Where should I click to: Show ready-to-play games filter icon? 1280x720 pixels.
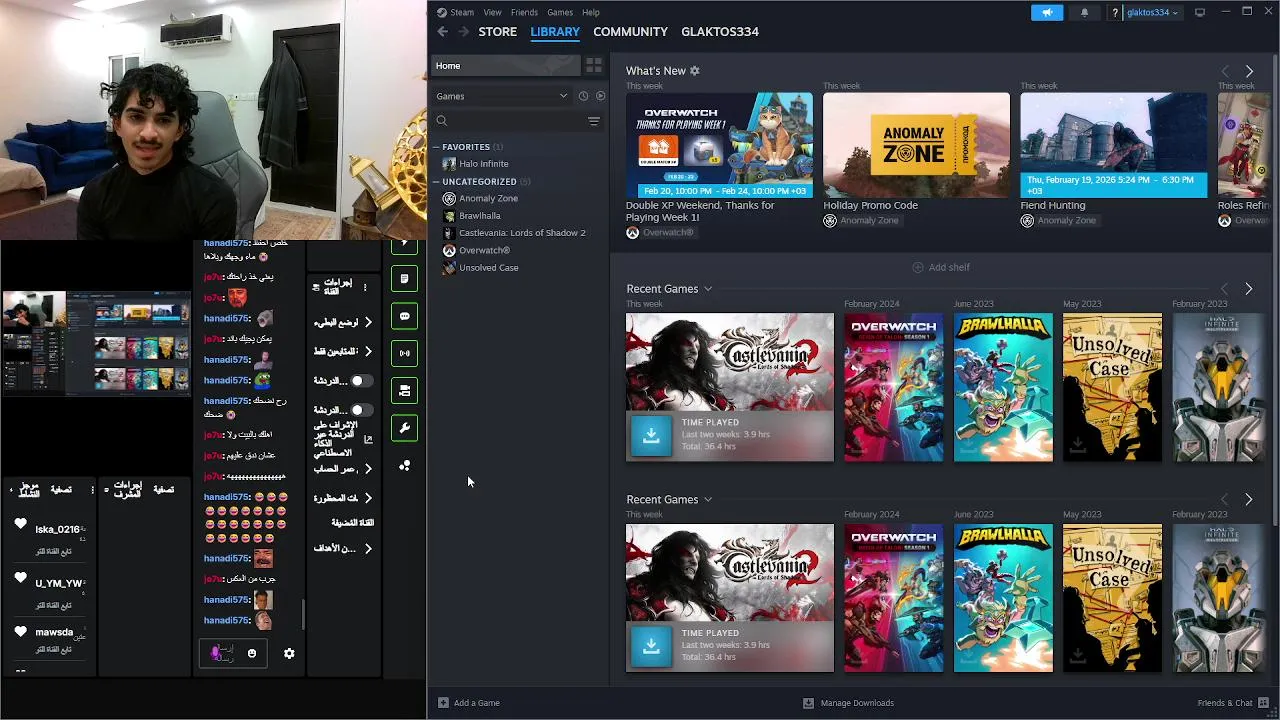coord(600,96)
